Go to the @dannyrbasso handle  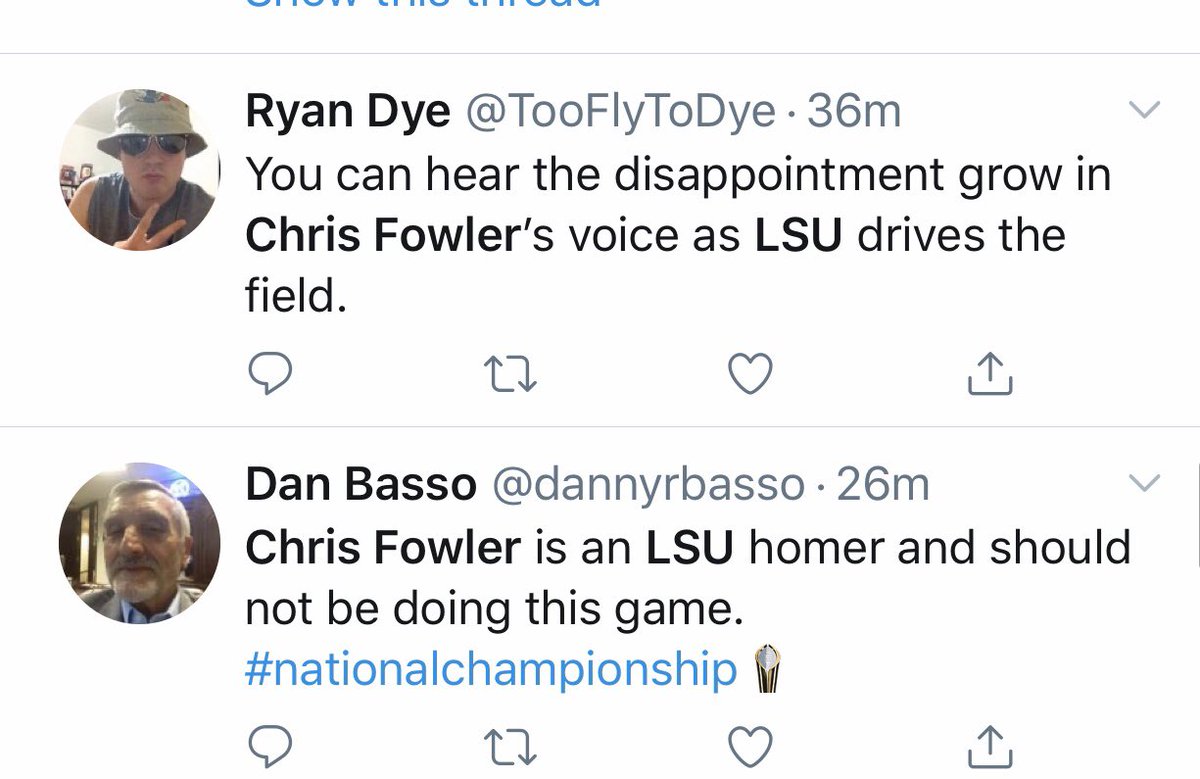pyautogui.click(x=649, y=486)
